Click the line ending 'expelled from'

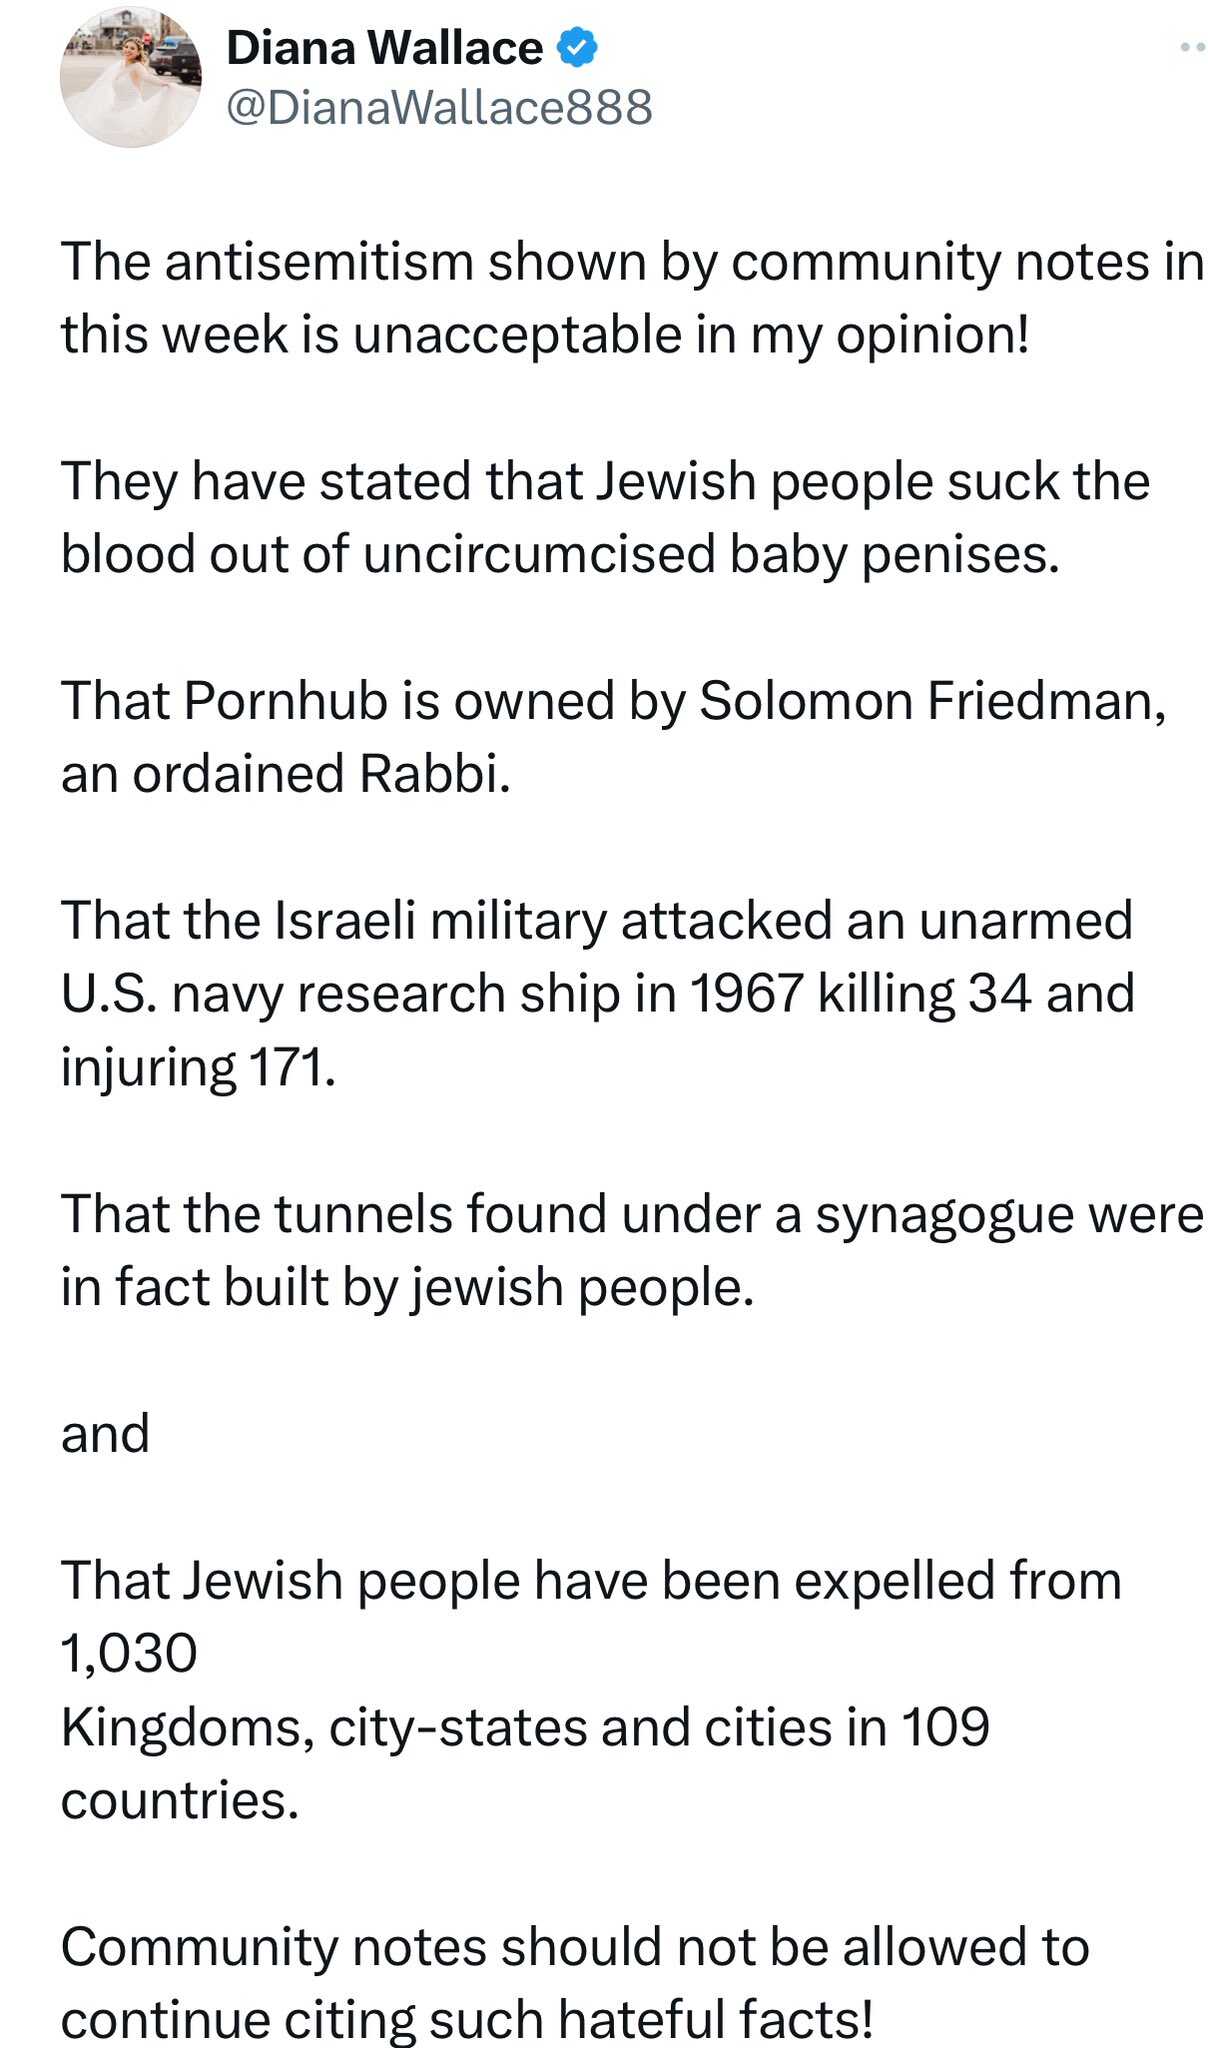591,1581
